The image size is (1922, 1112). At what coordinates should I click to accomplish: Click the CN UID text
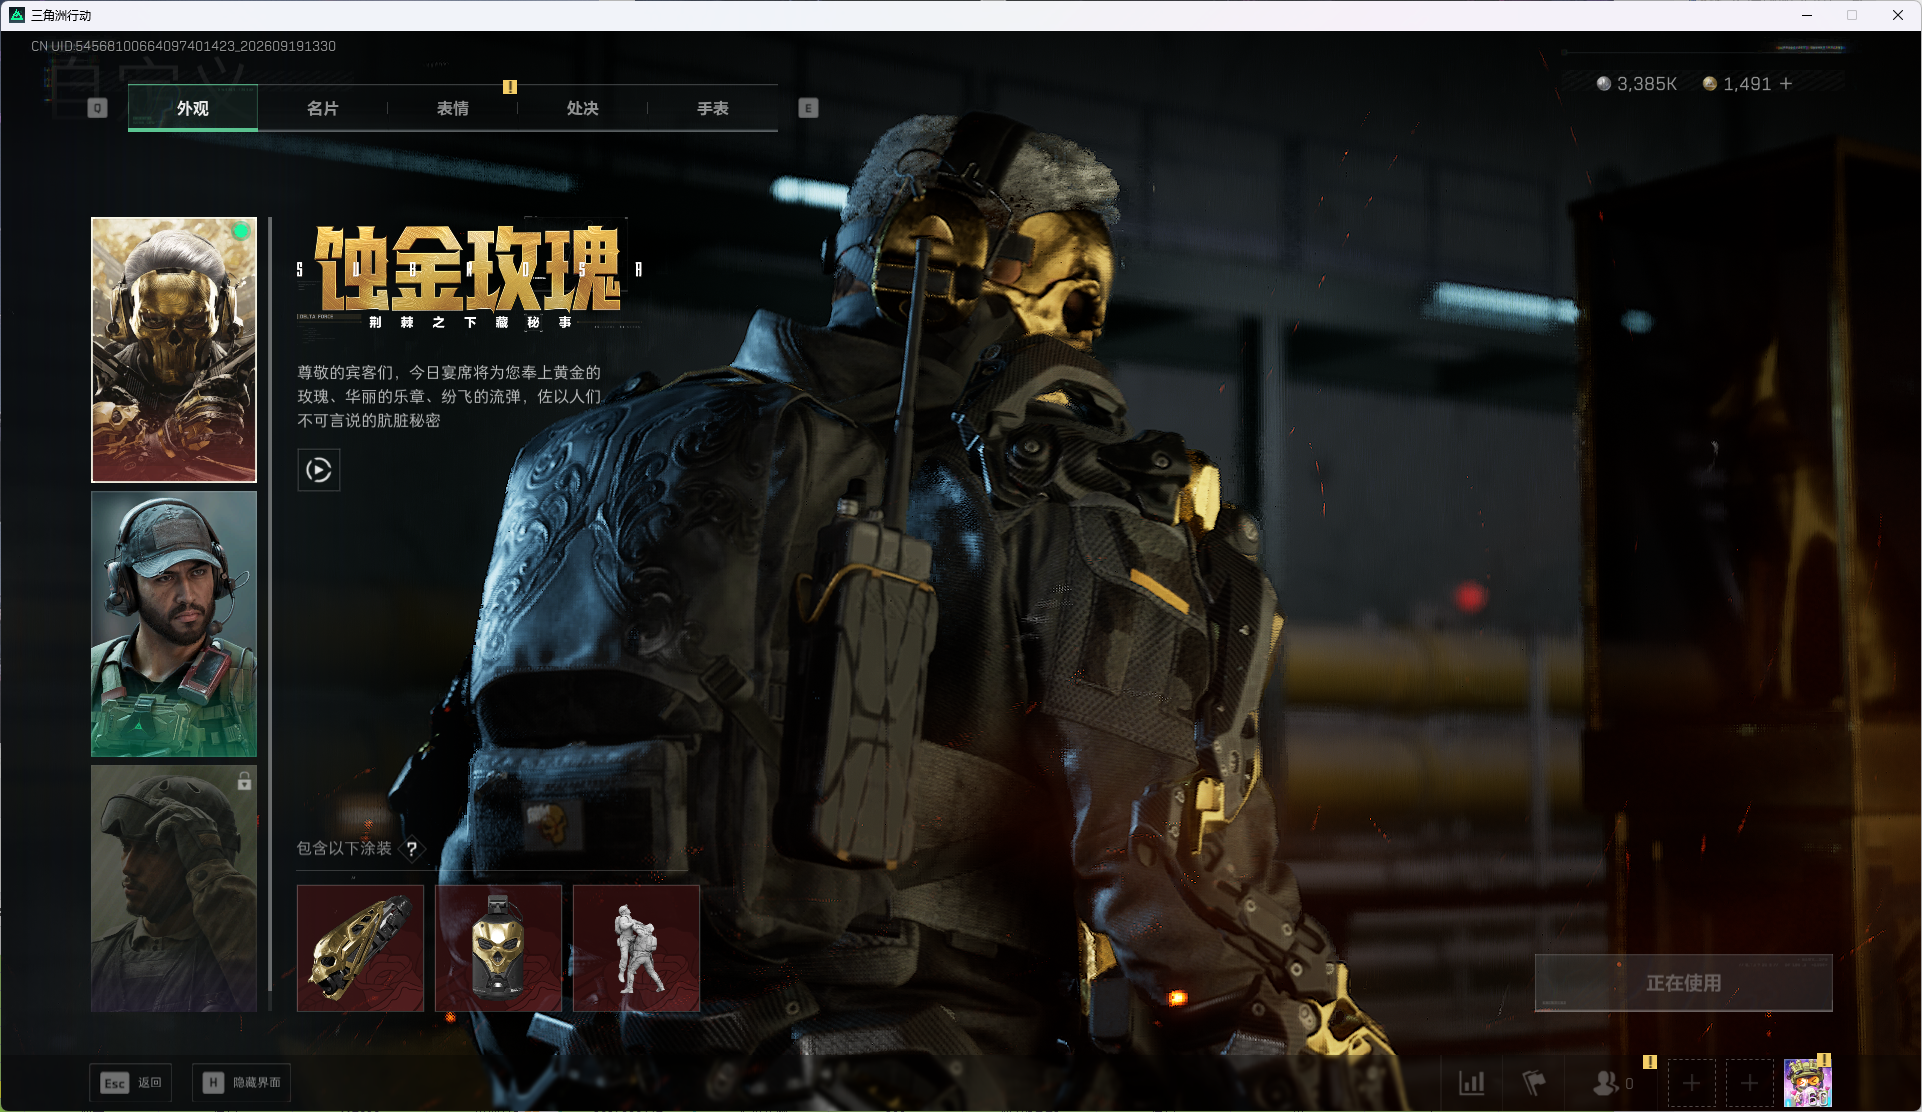click(184, 46)
